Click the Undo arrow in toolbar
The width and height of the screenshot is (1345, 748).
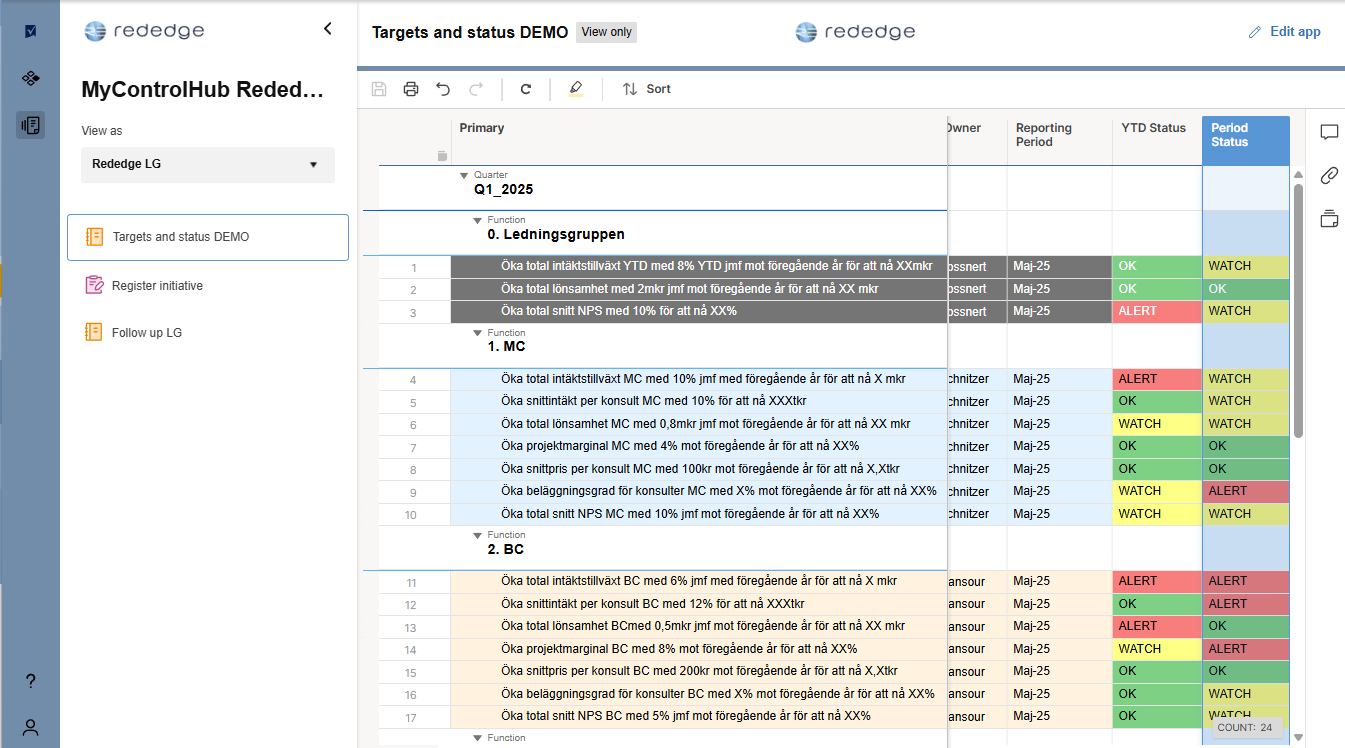pyautogui.click(x=443, y=89)
